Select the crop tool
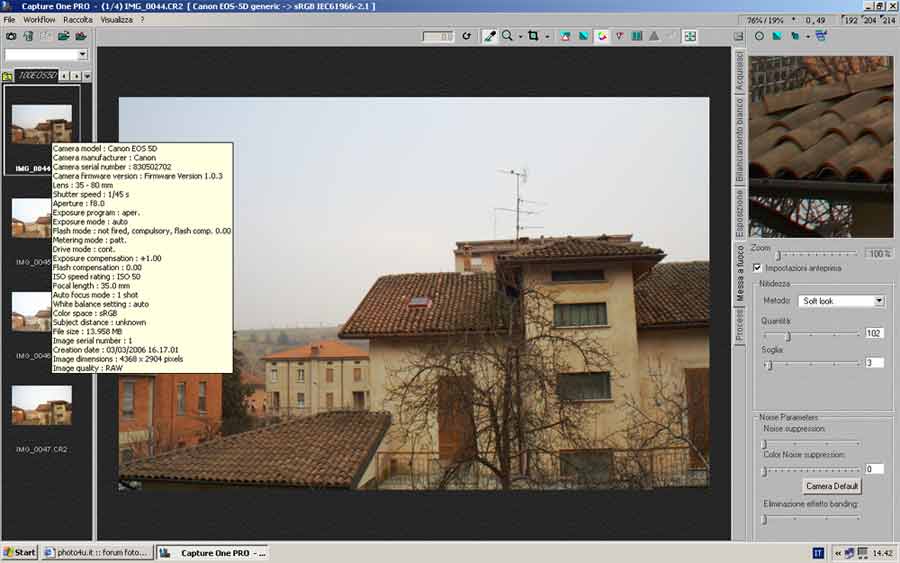This screenshot has height=563, width=900. tap(533, 36)
